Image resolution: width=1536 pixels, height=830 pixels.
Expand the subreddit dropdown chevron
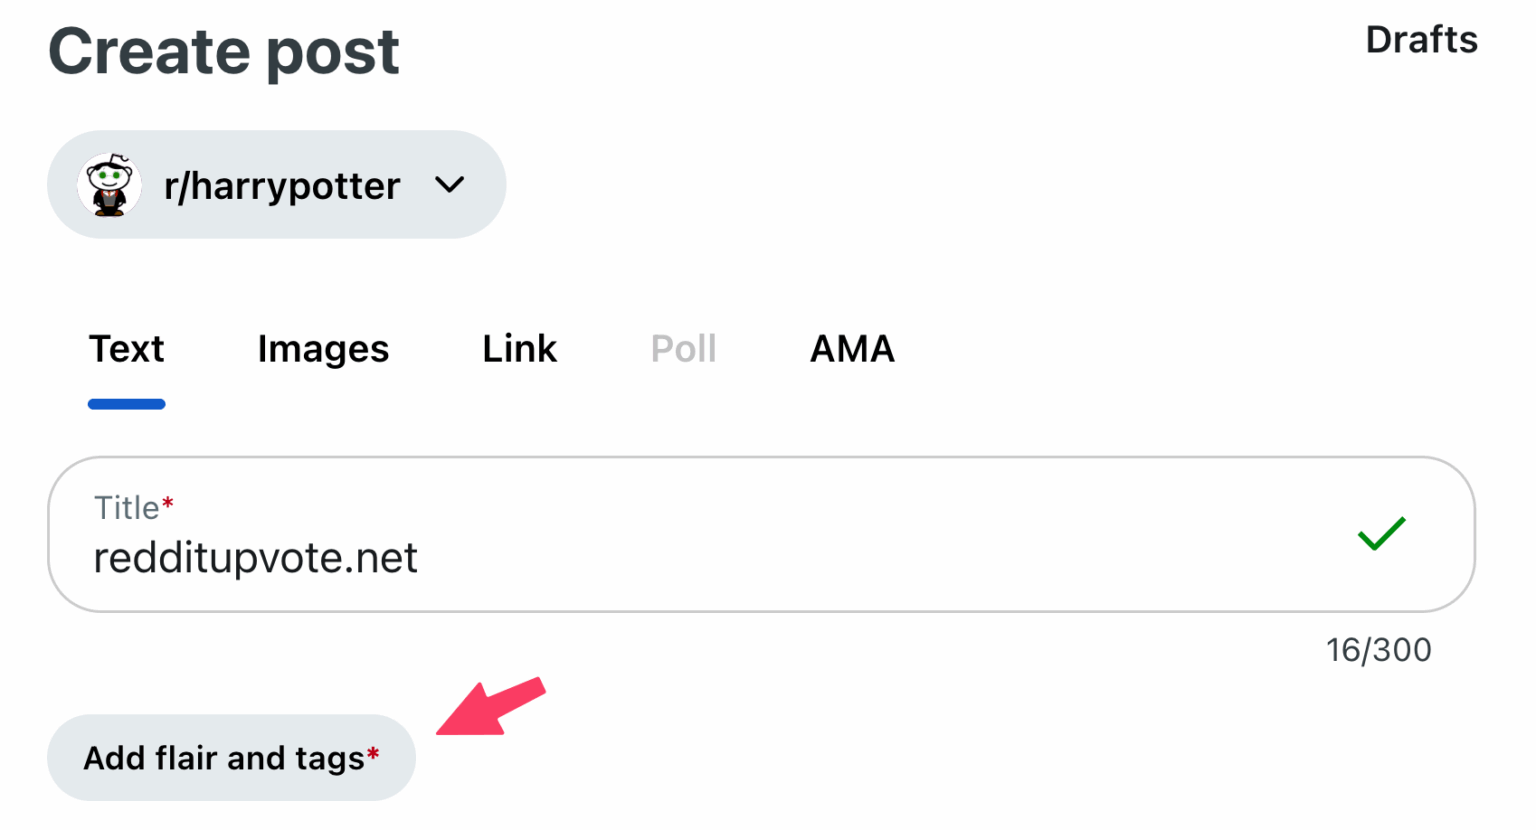[450, 185]
